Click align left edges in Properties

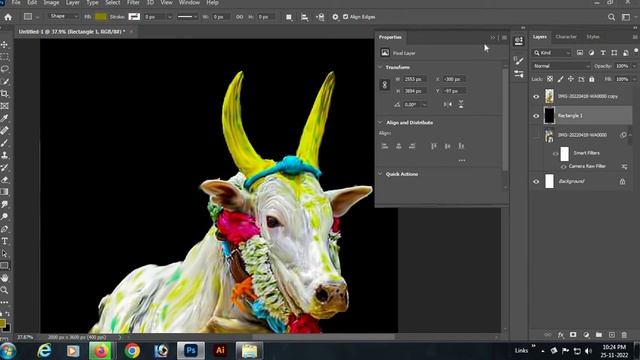click(x=384, y=146)
